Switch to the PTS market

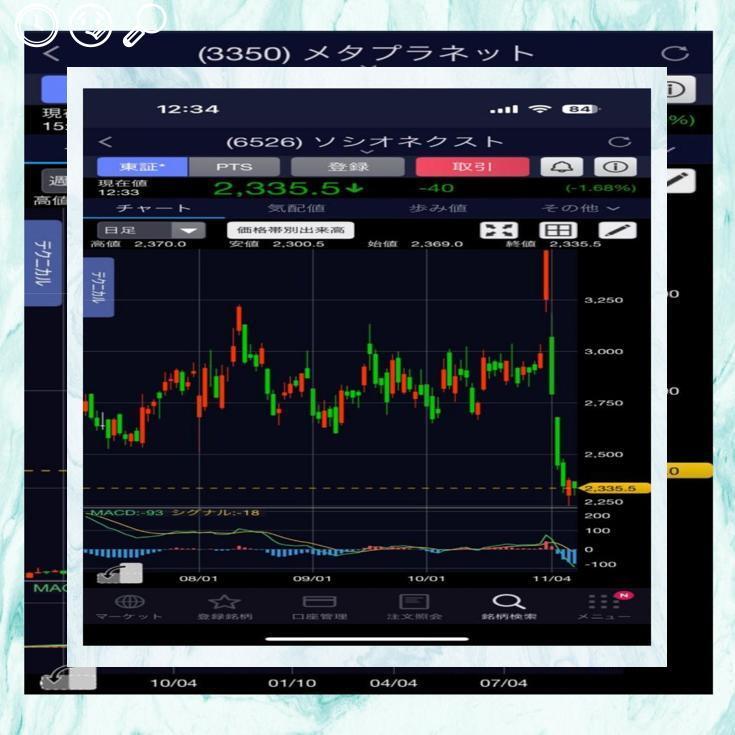234,167
